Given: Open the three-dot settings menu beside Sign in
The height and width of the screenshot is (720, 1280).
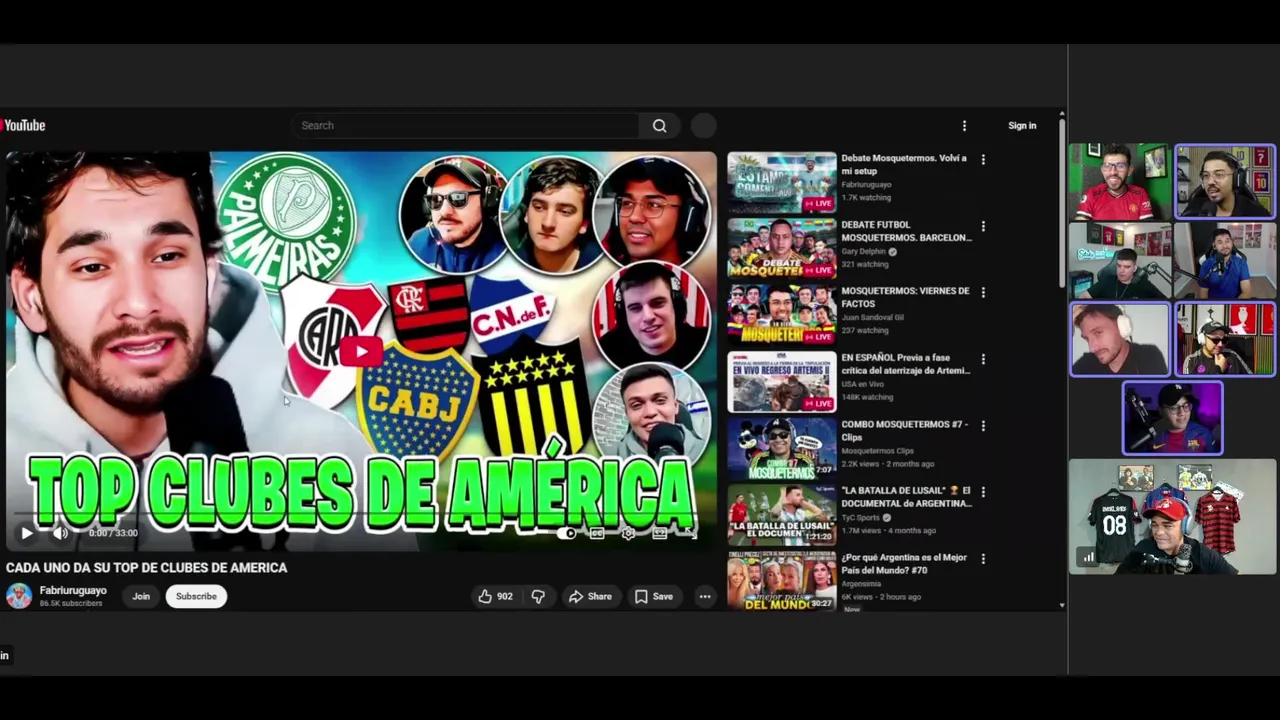Looking at the screenshot, I should [964, 125].
